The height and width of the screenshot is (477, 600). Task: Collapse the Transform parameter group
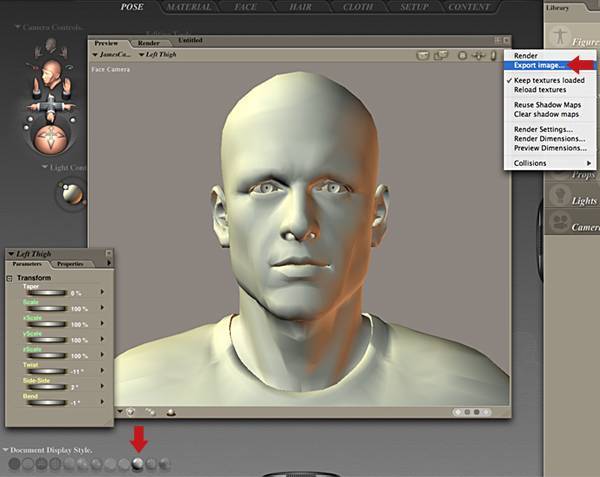[x=10, y=278]
